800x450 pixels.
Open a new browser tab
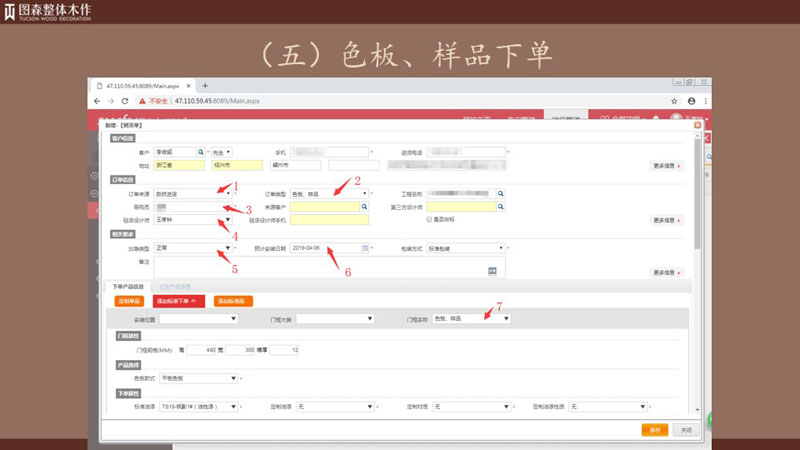point(205,86)
